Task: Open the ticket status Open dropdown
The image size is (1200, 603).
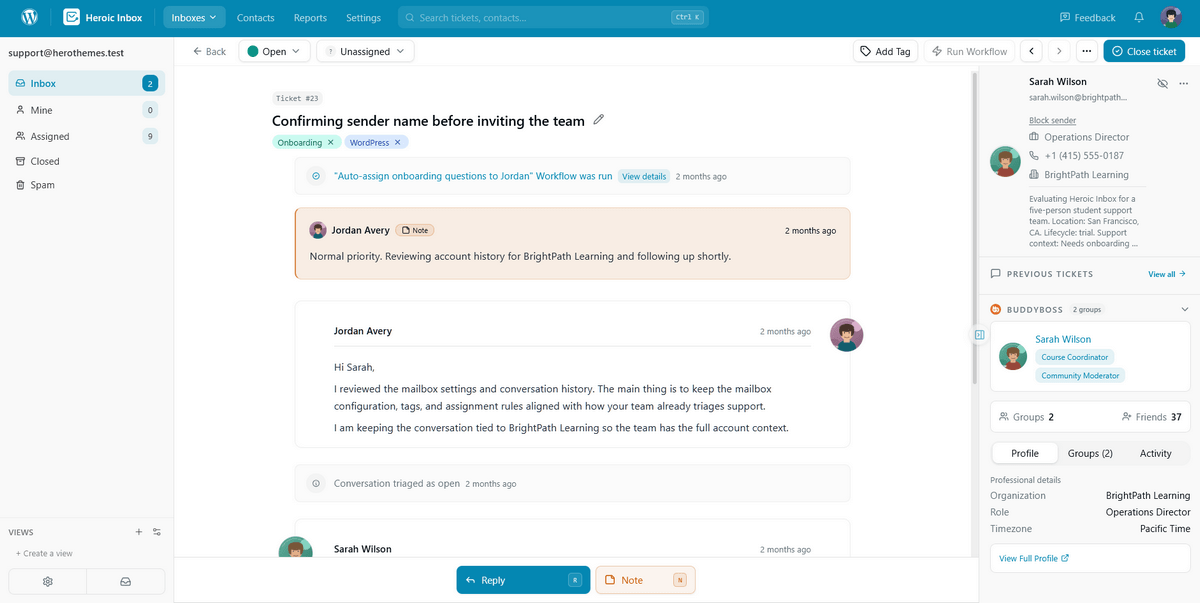Action: pyautogui.click(x=274, y=51)
